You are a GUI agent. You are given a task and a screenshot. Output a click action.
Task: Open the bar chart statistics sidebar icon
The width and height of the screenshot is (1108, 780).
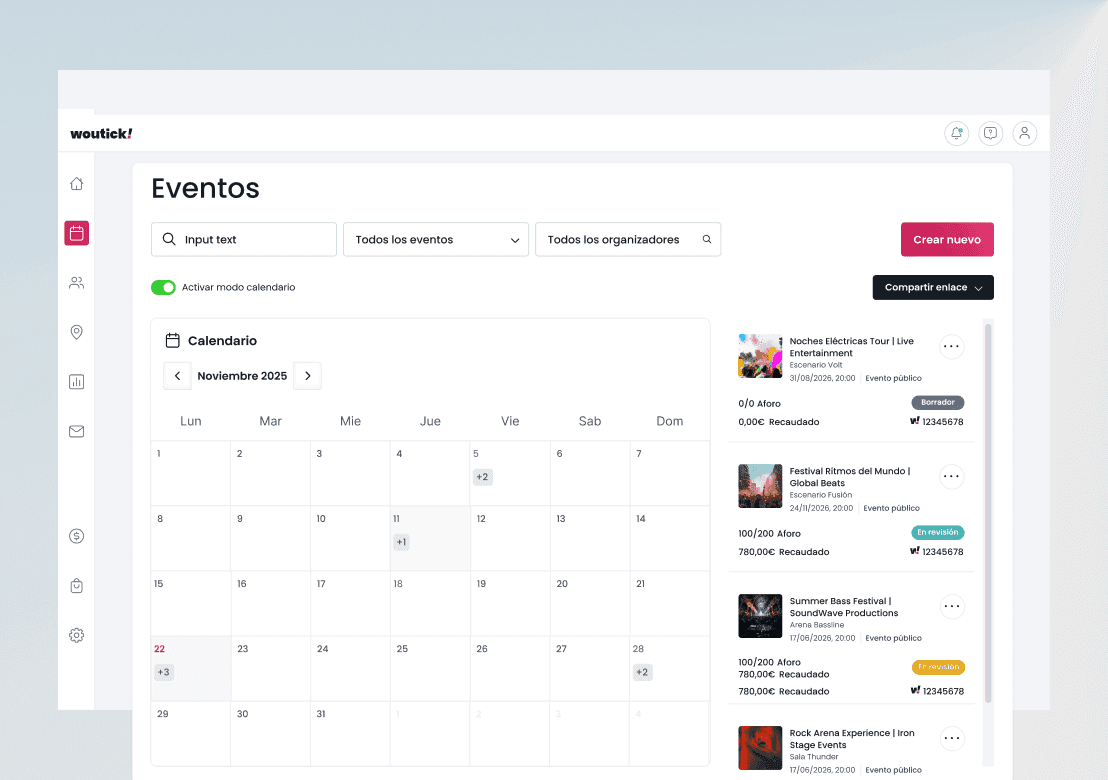click(76, 382)
